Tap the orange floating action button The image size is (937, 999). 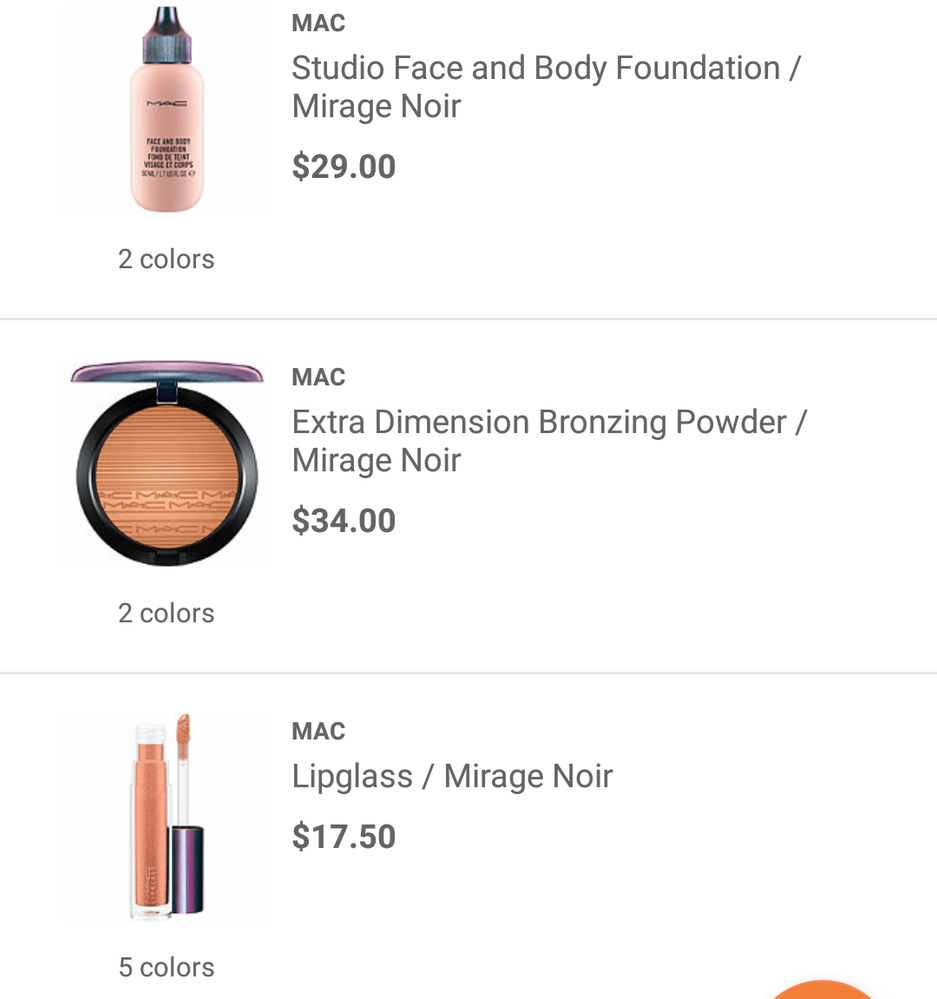[x=822, y=990]
